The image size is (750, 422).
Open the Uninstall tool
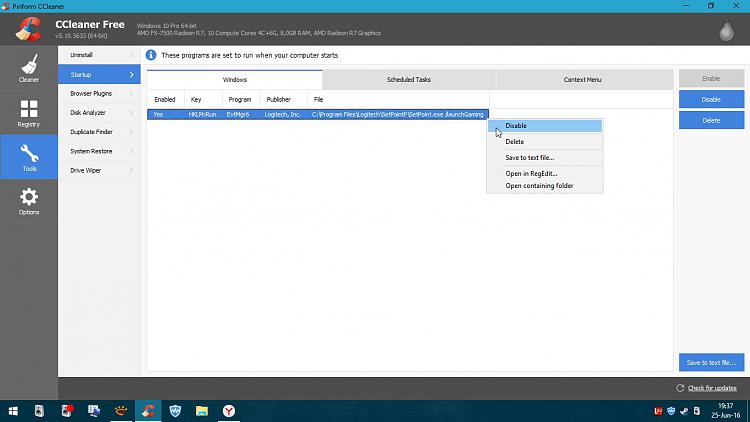pyautogui.click(x=99, y=55)
